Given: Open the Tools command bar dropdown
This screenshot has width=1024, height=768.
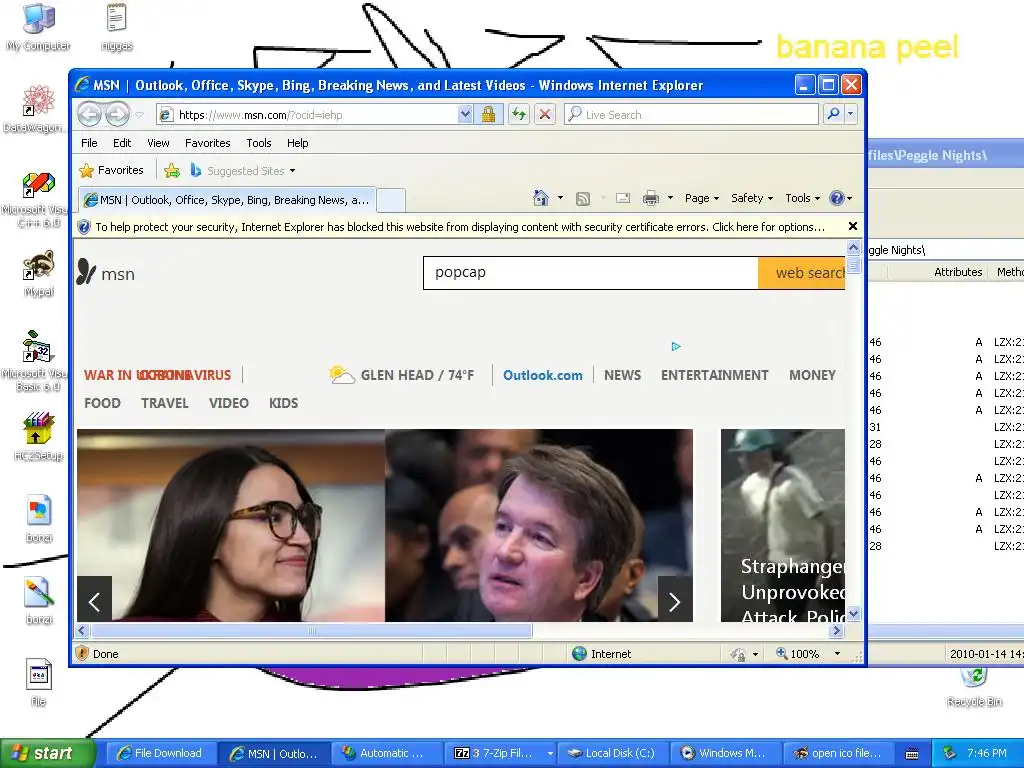Looking at the screenshot, I should 802,198.
